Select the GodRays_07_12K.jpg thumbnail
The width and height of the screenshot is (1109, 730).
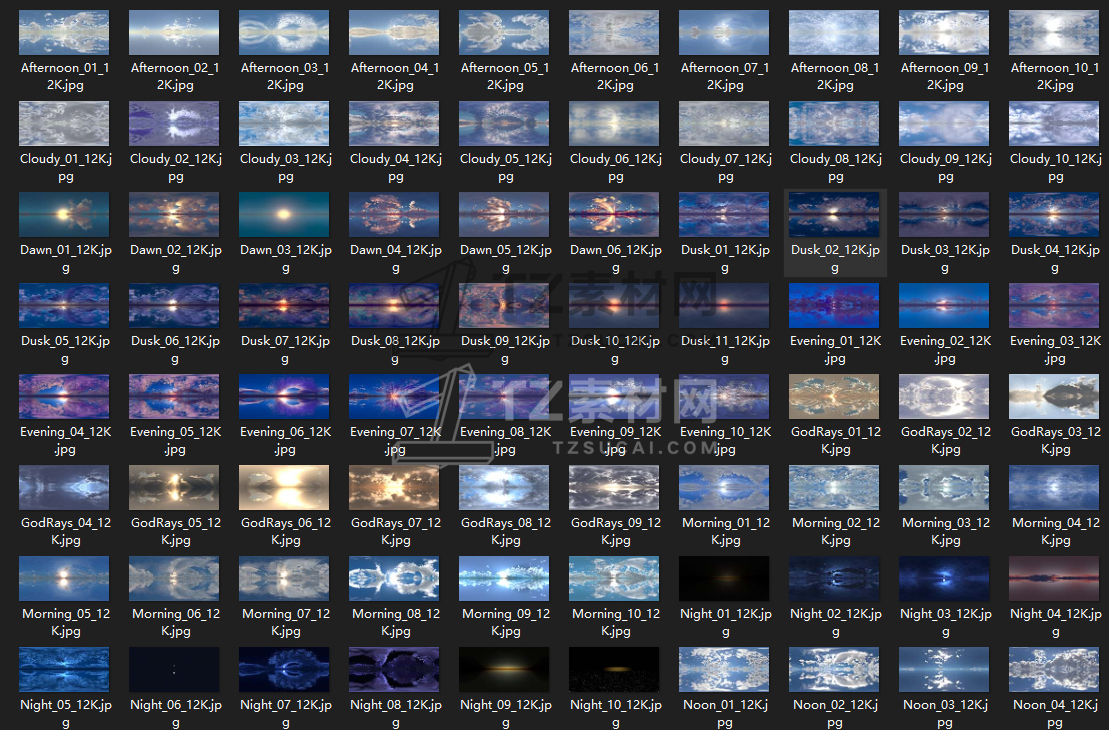point(394,487)
